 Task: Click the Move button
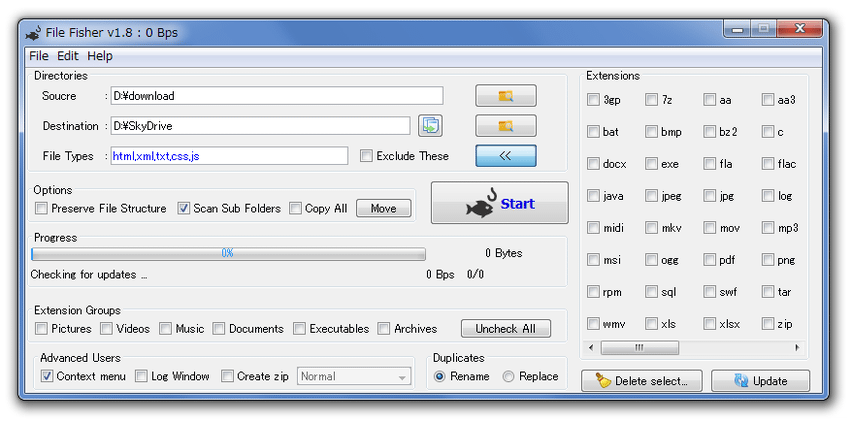pyautogui.click(x=383, y=209)
